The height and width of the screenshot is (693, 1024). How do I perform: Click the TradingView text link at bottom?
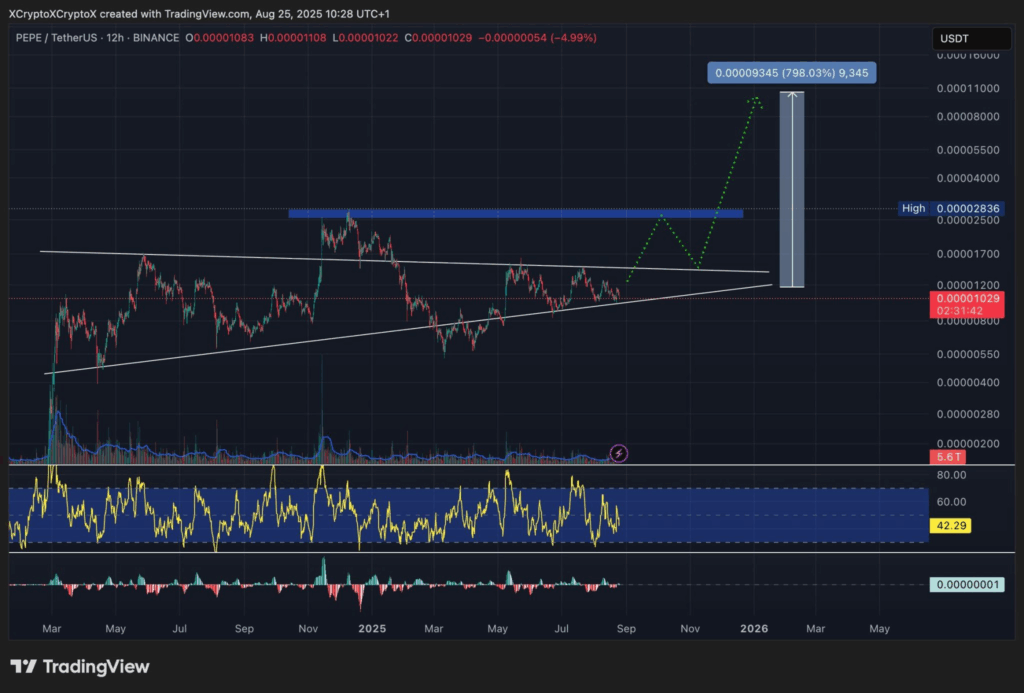click(95, 666)
